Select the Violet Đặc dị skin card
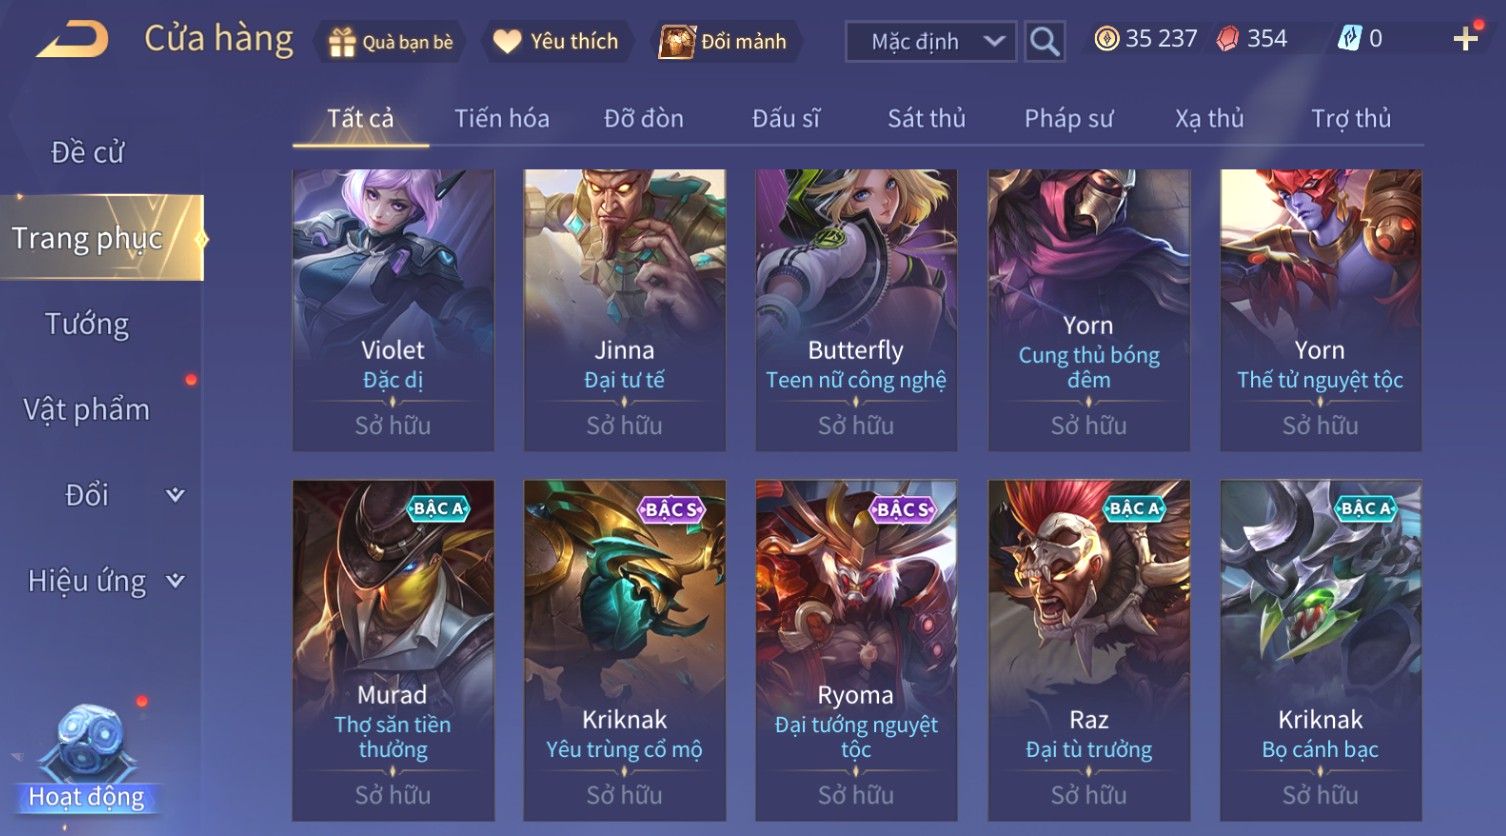1506x836 pixels. (393, 310)
